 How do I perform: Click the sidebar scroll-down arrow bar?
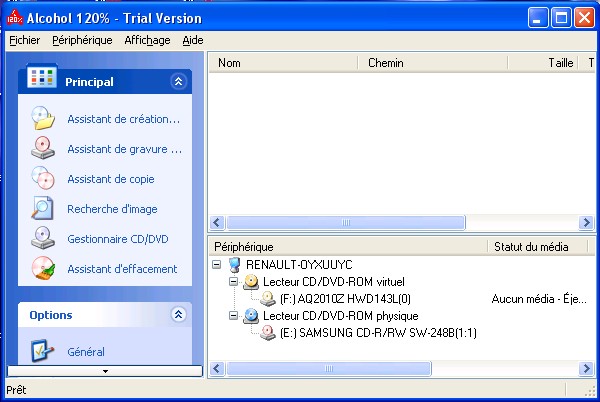[105, 371]
